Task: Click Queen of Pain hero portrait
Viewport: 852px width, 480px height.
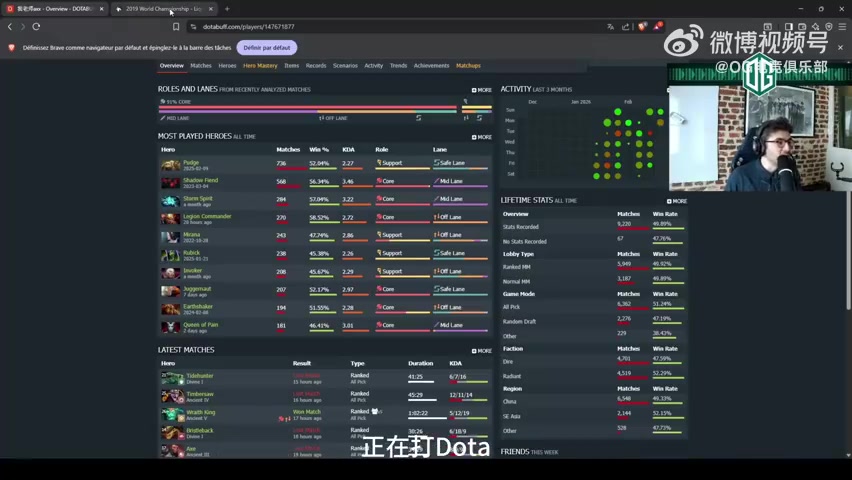Action: (x=170, y=327)
